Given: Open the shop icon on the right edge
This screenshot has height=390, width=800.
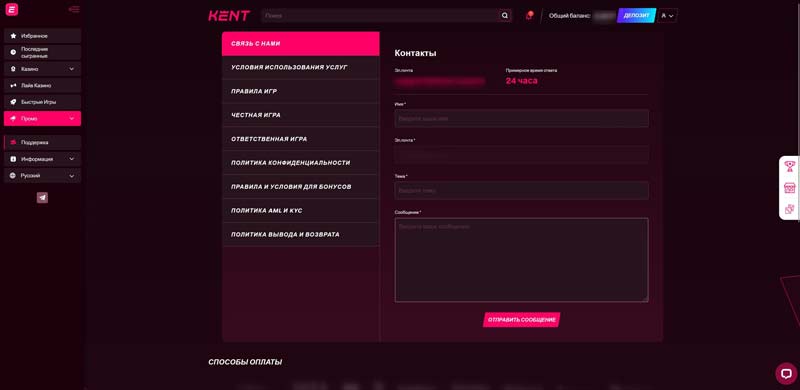Looking at the screenshot, I should click(x=789, y=187).
